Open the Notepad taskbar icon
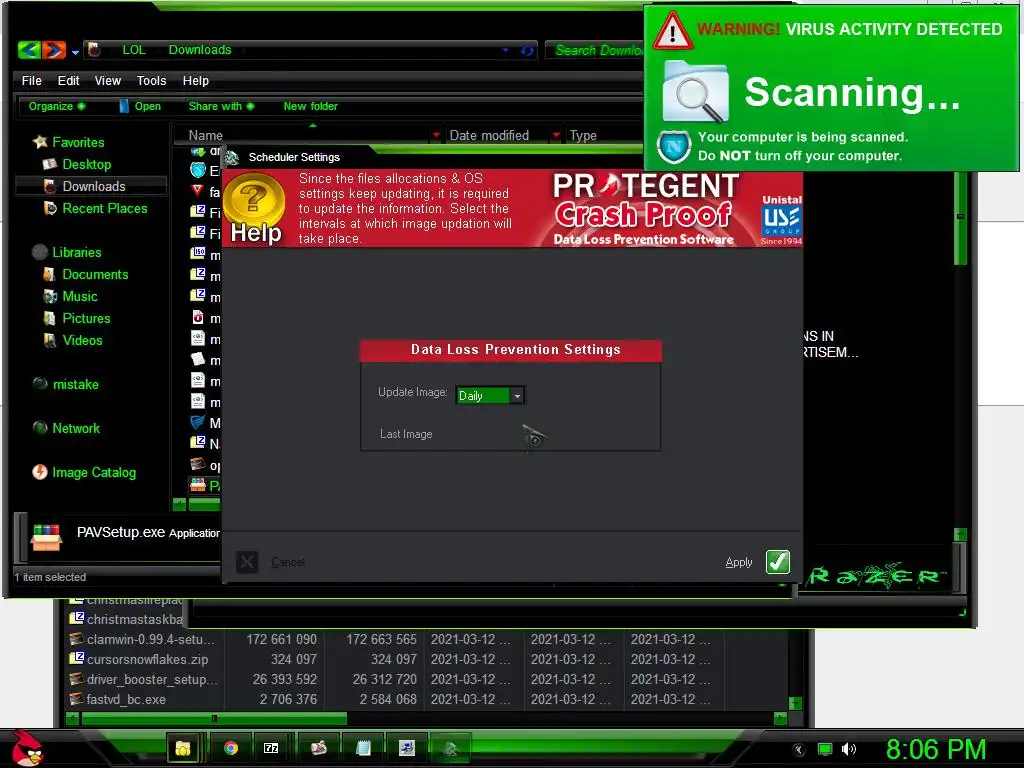The height and width of the screenshot is (768, 1024). pyautogui.click(x=363, y=748)
